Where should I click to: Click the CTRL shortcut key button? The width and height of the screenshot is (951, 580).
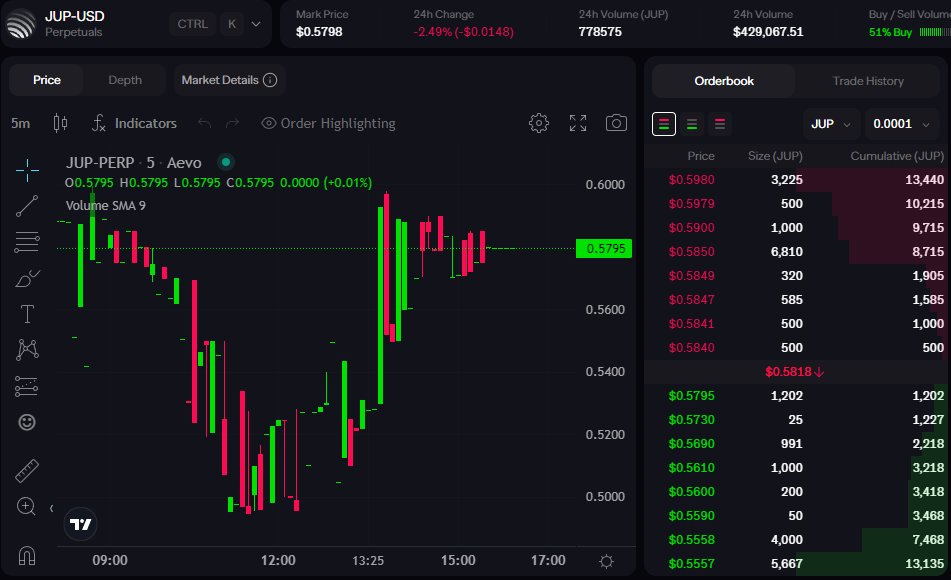coord(192,24)
